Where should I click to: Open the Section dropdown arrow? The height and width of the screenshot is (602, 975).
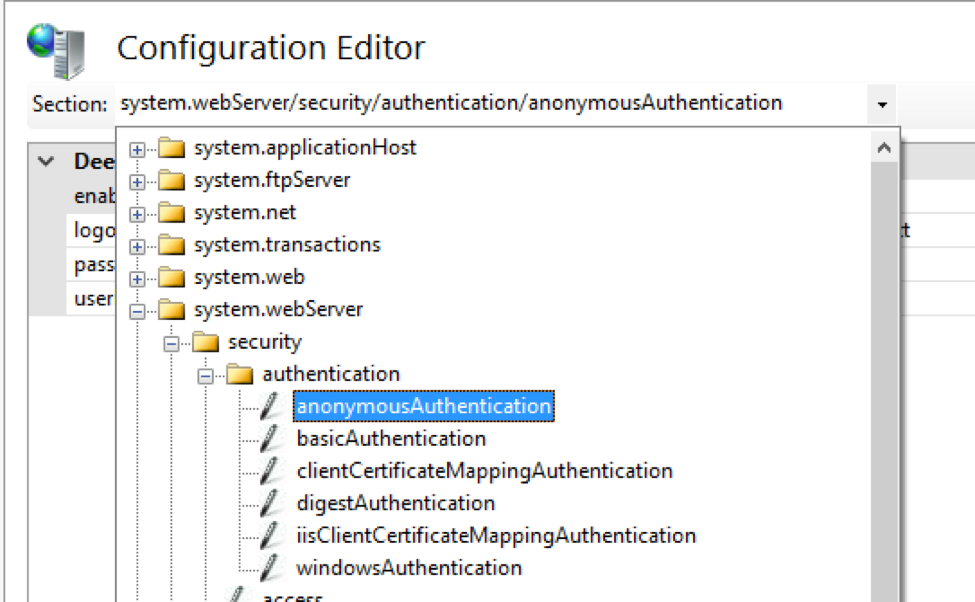(x=882, y=104)
